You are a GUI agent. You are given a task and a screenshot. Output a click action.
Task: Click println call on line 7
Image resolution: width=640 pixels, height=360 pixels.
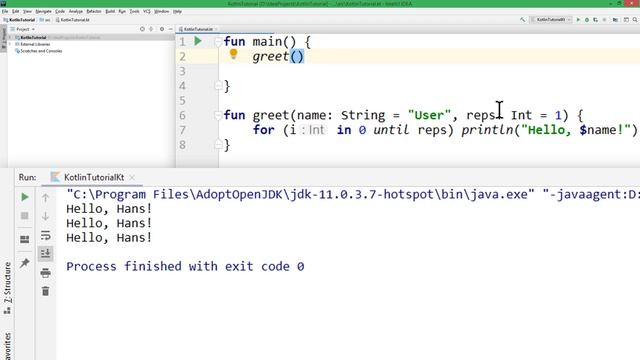pos(487,130)
